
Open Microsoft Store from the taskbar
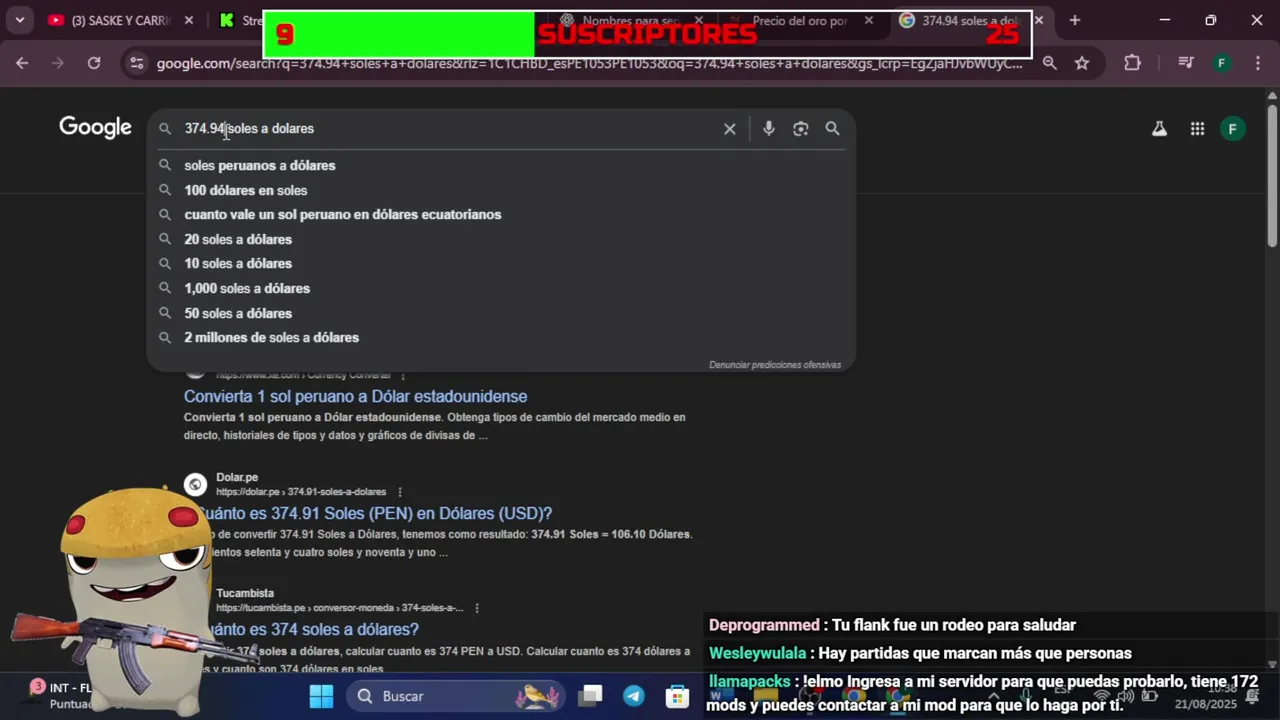(678, 696)
